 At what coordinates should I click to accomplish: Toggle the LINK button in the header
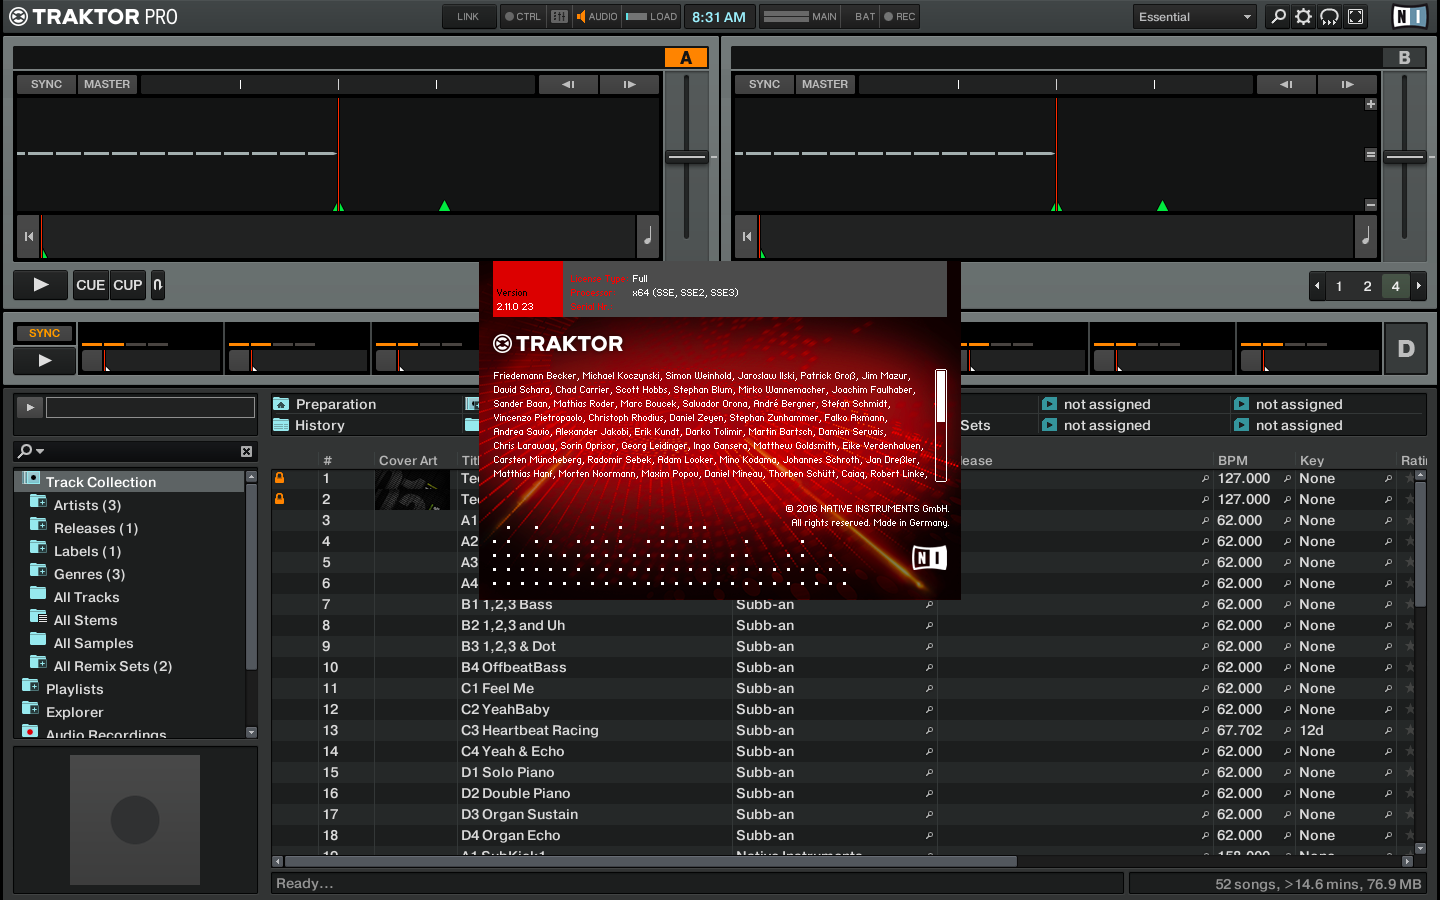tap(468, 17)
